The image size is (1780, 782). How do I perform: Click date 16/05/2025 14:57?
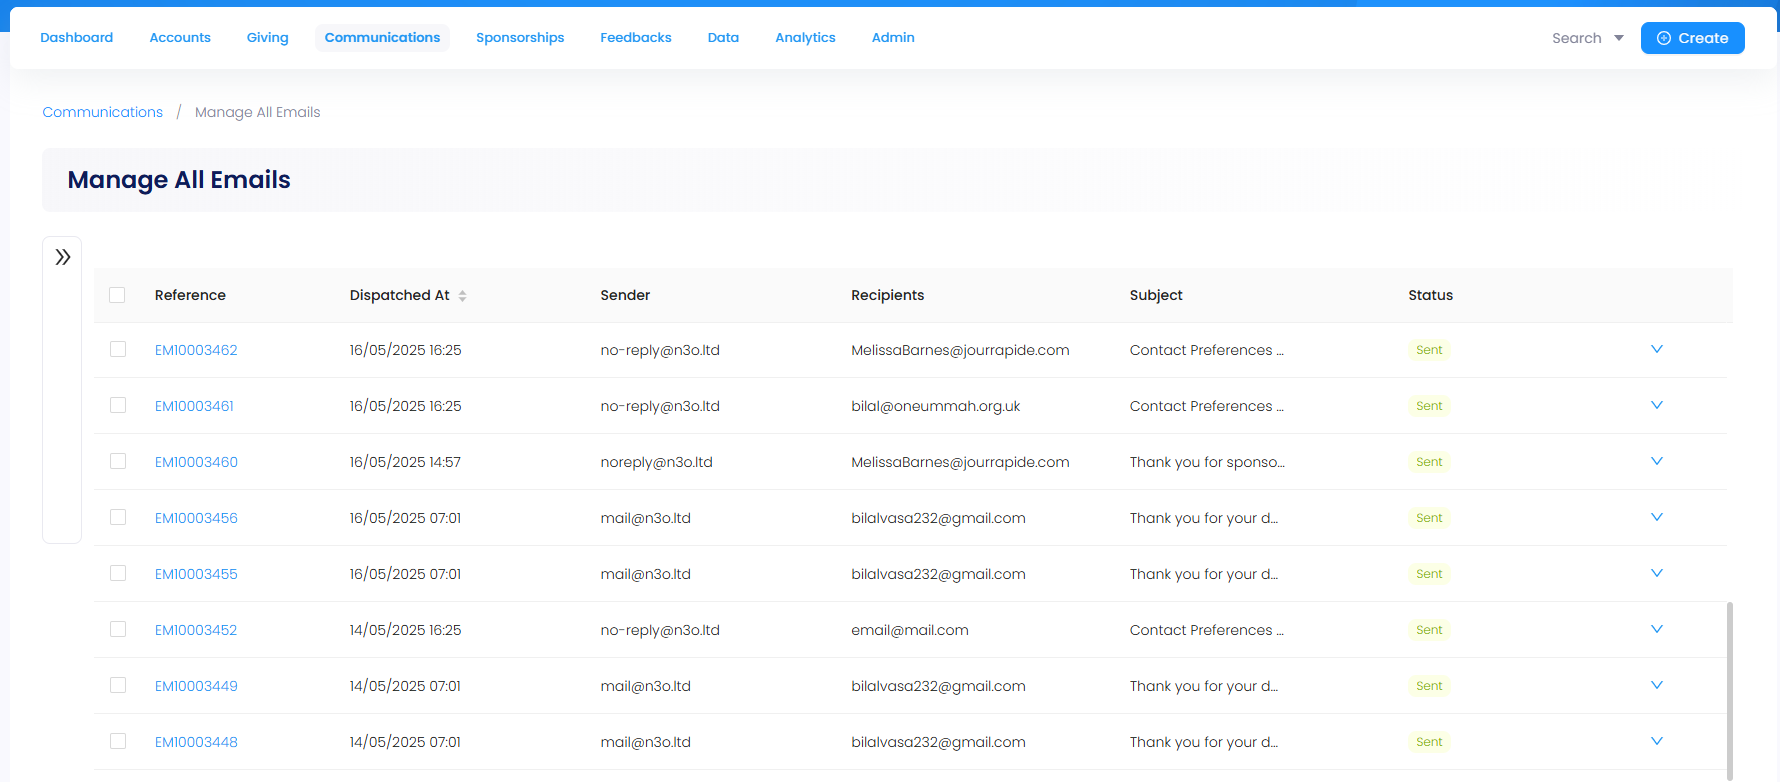point(405,462)
